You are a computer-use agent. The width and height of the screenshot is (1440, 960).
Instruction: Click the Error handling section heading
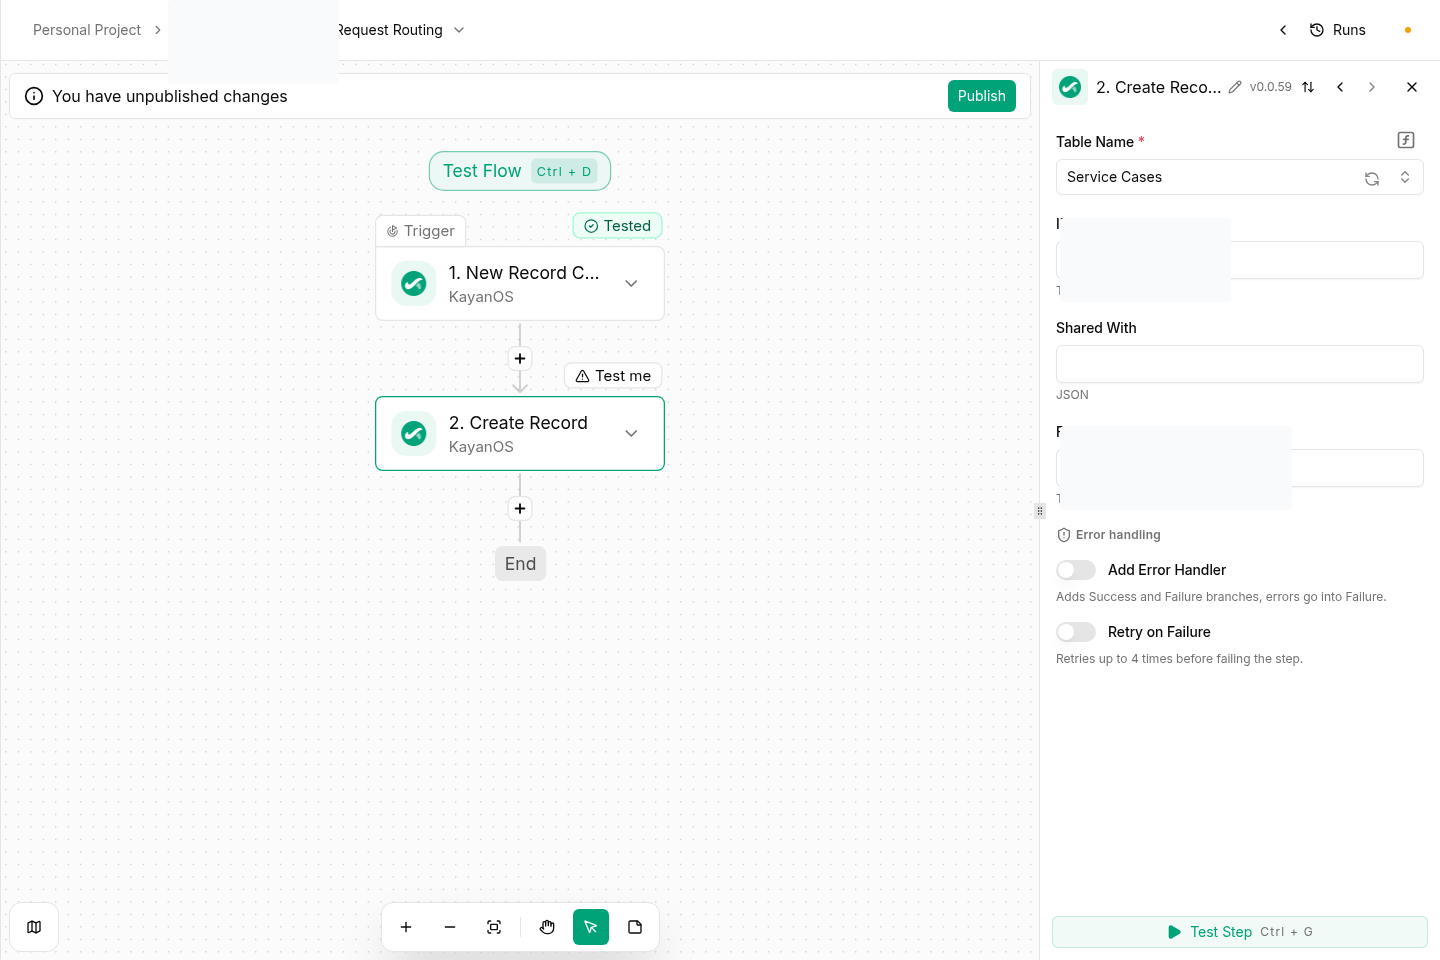coord(1118,535)
